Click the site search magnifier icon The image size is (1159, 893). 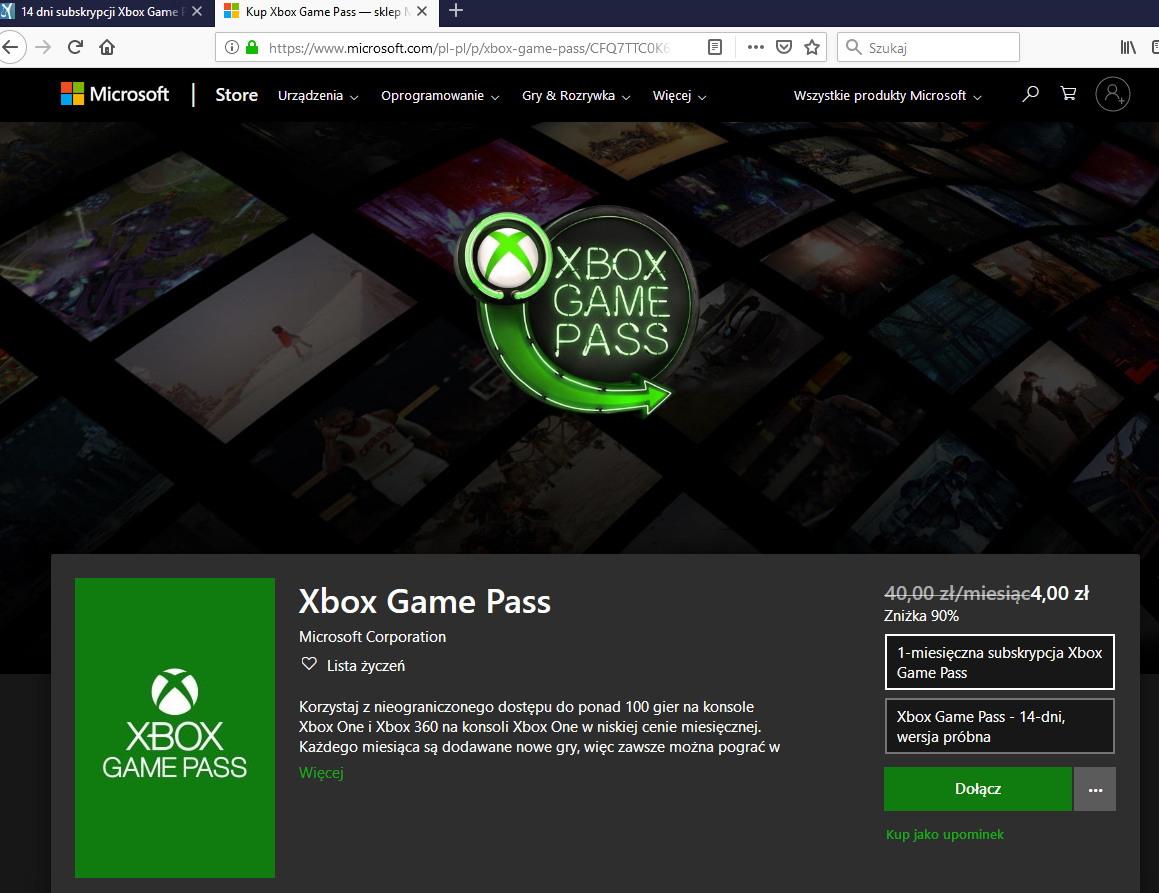[1030, 94]
